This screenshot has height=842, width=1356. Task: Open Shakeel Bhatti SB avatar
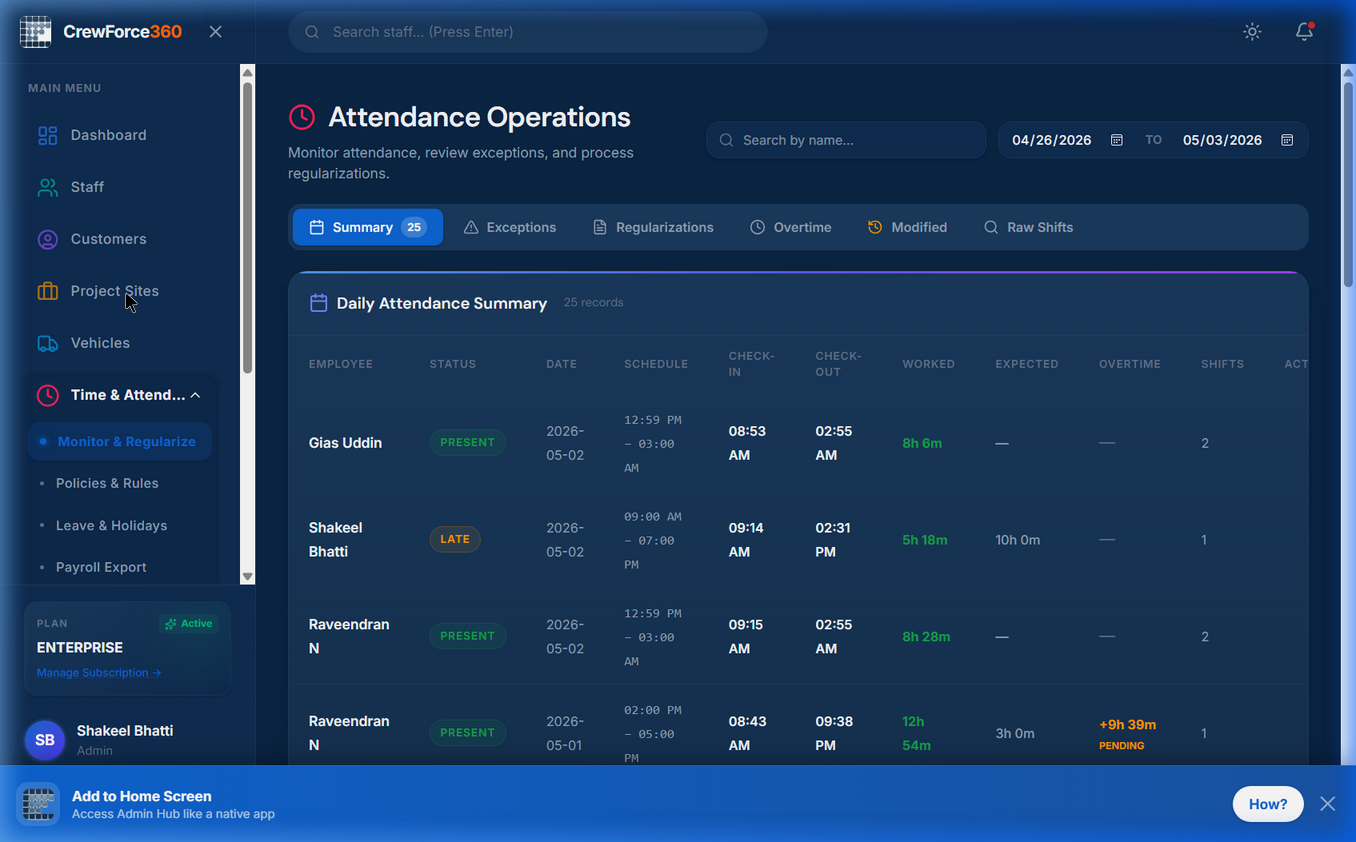(45, 740)
